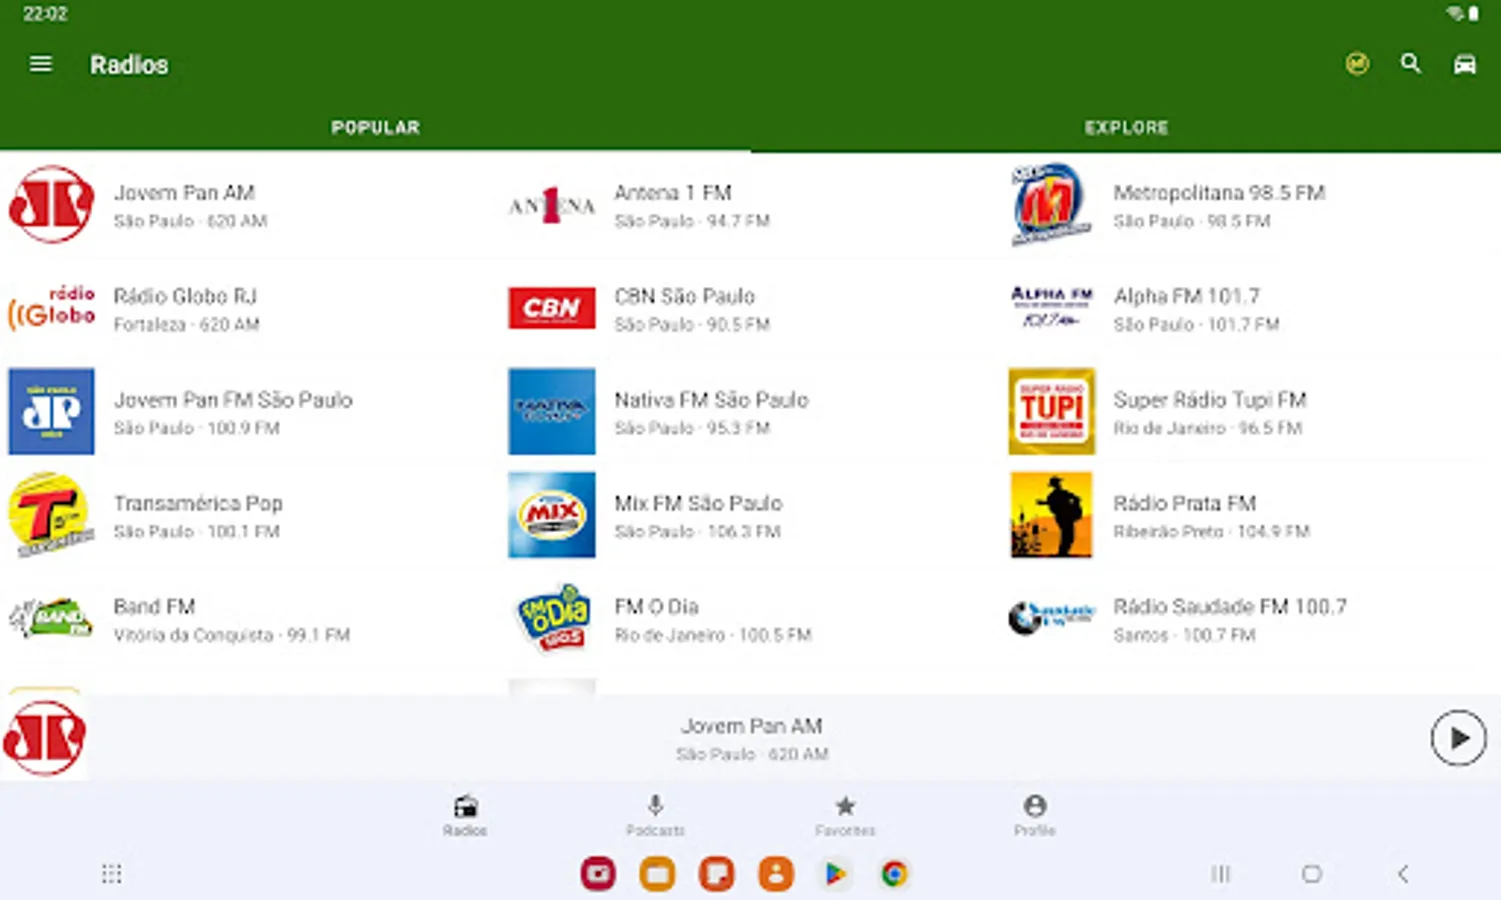Screen dimensions: 1501x900
Task: Open the now-playing Jovem Pan AM artwork
Action: point(43,738)
